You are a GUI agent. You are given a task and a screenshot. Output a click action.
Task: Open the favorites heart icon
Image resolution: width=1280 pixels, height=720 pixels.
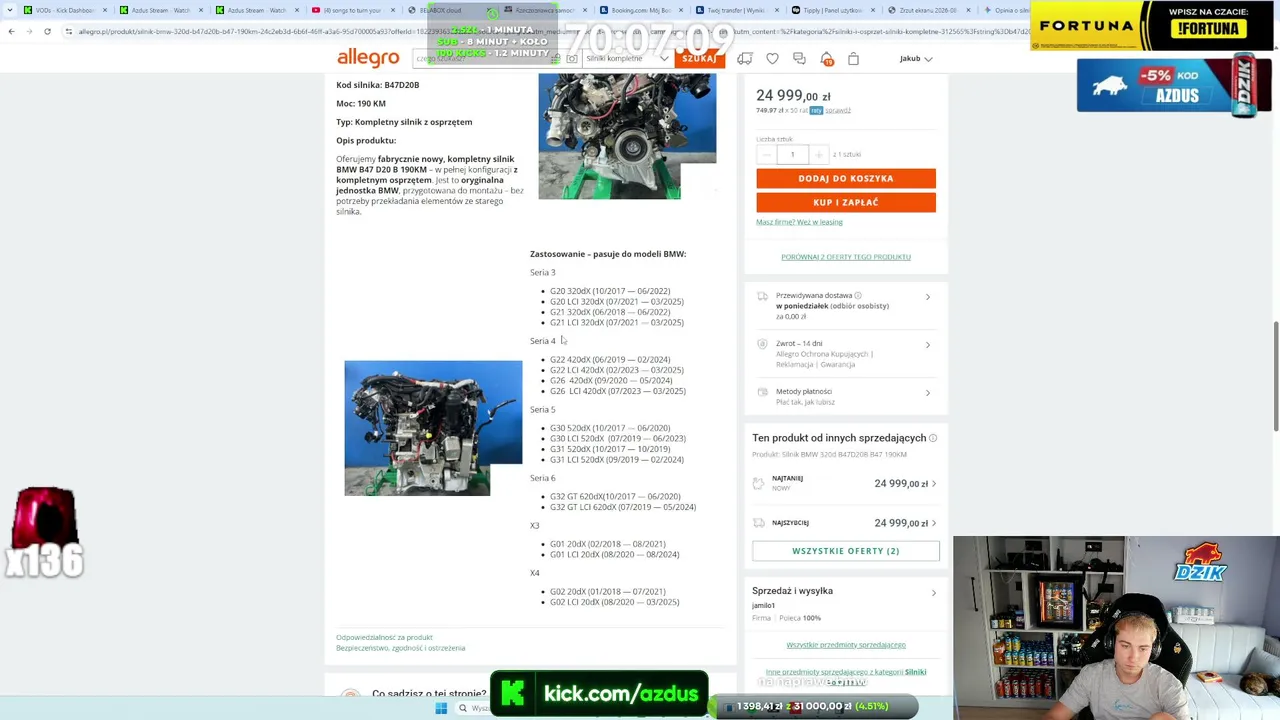pos(772,59)
